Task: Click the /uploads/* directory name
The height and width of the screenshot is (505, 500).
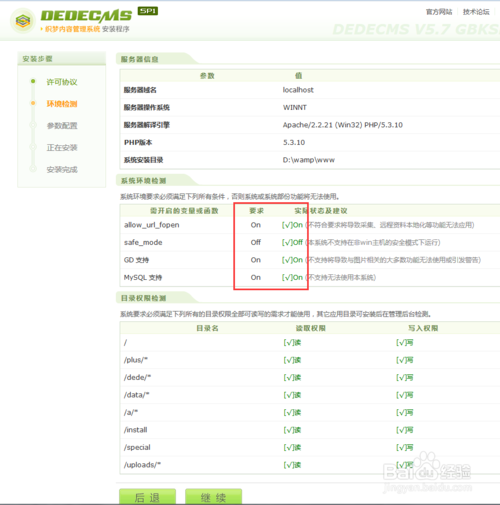Action: coord(142,465)
